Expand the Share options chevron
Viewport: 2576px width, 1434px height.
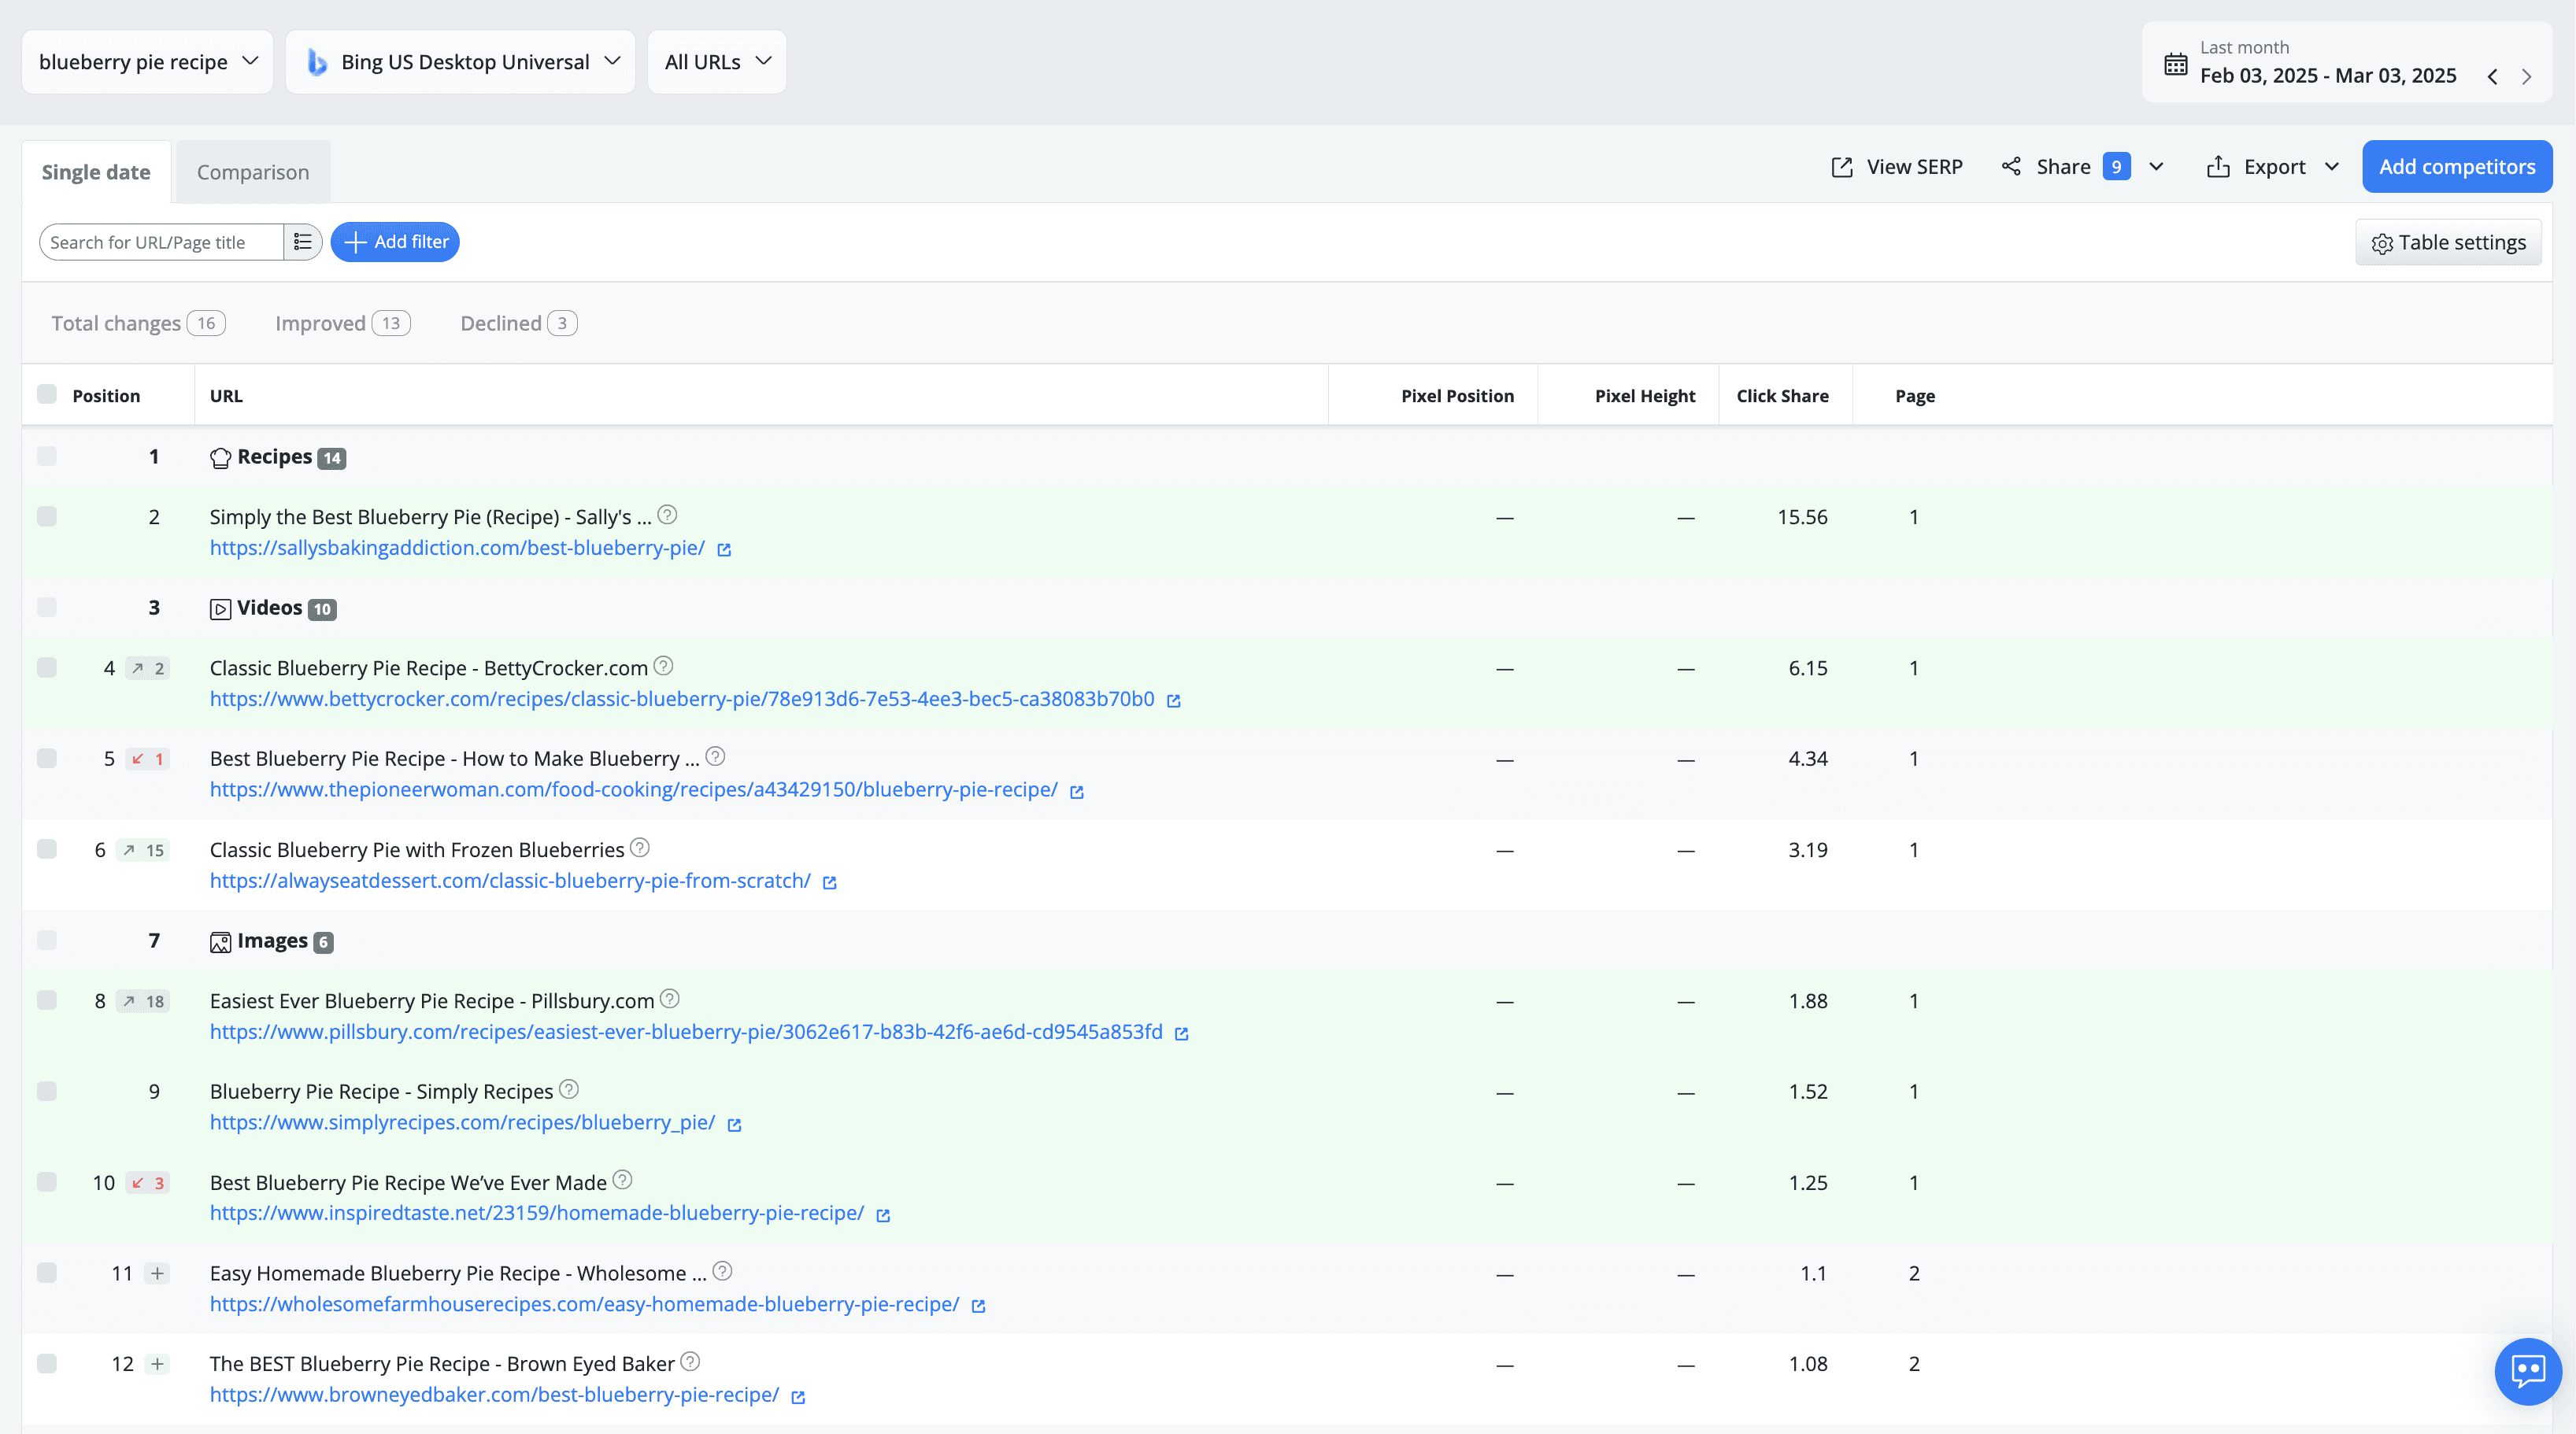click(x=2156, y=167)
